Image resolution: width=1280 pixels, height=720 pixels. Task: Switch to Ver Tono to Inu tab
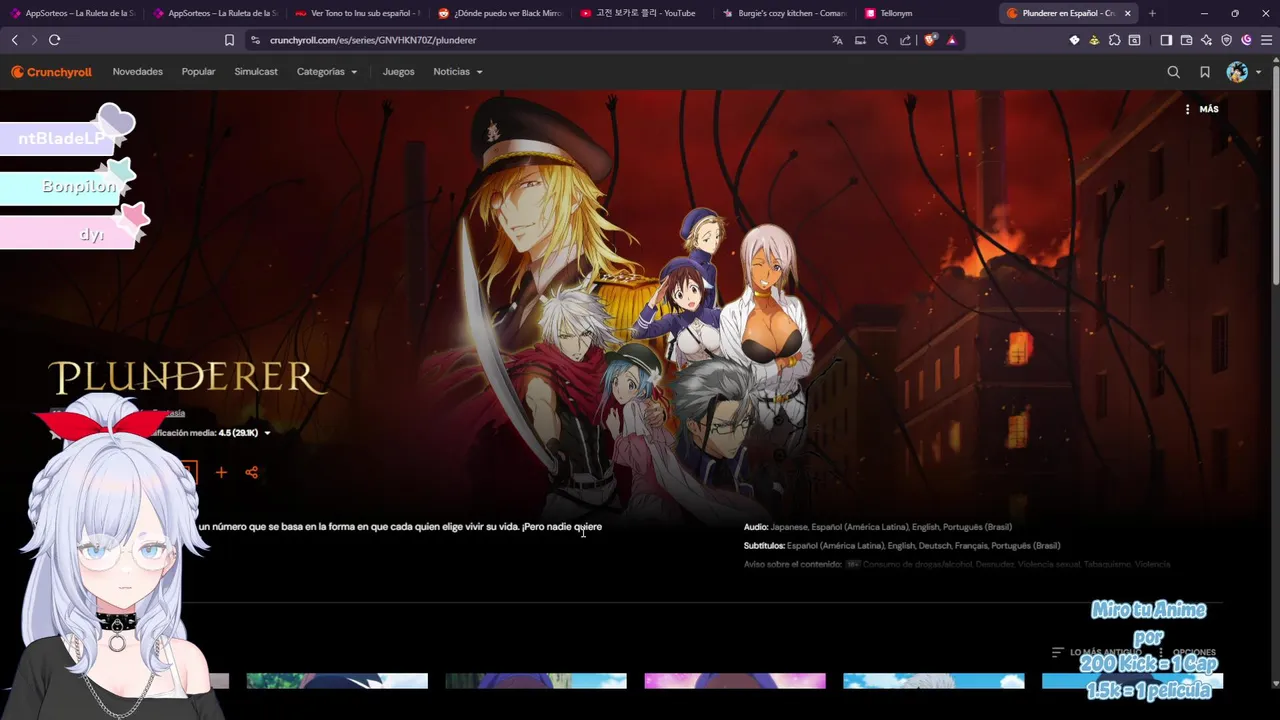[x=357, y=13]
